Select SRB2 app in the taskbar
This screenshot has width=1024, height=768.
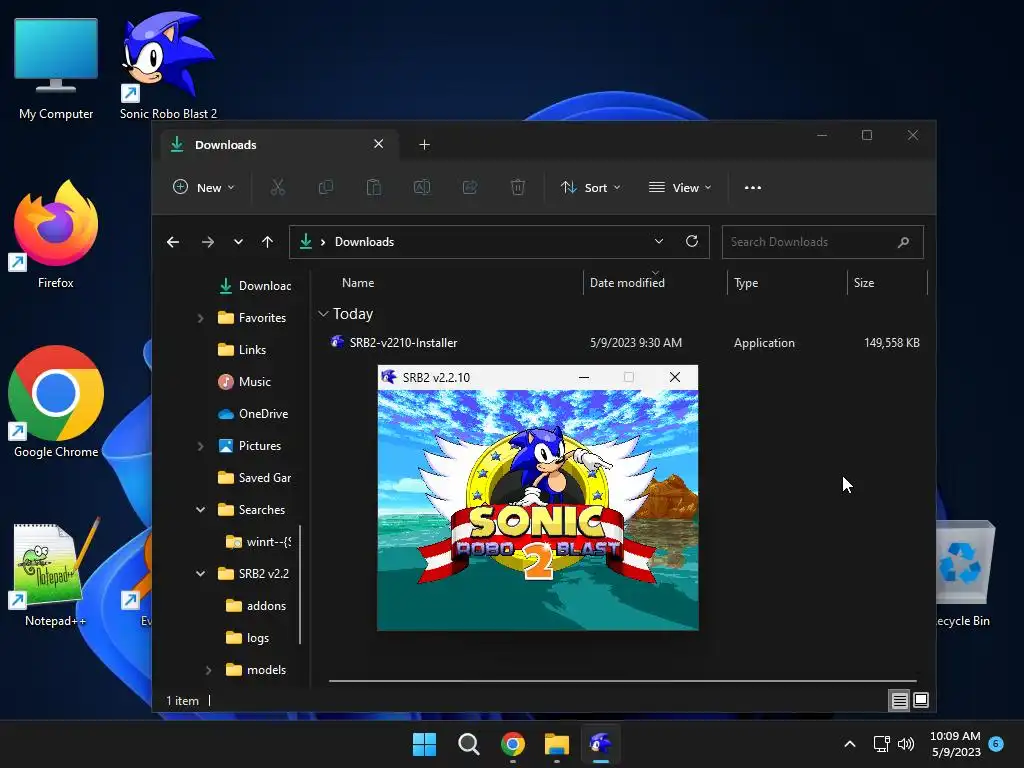(x=601, y=744)
